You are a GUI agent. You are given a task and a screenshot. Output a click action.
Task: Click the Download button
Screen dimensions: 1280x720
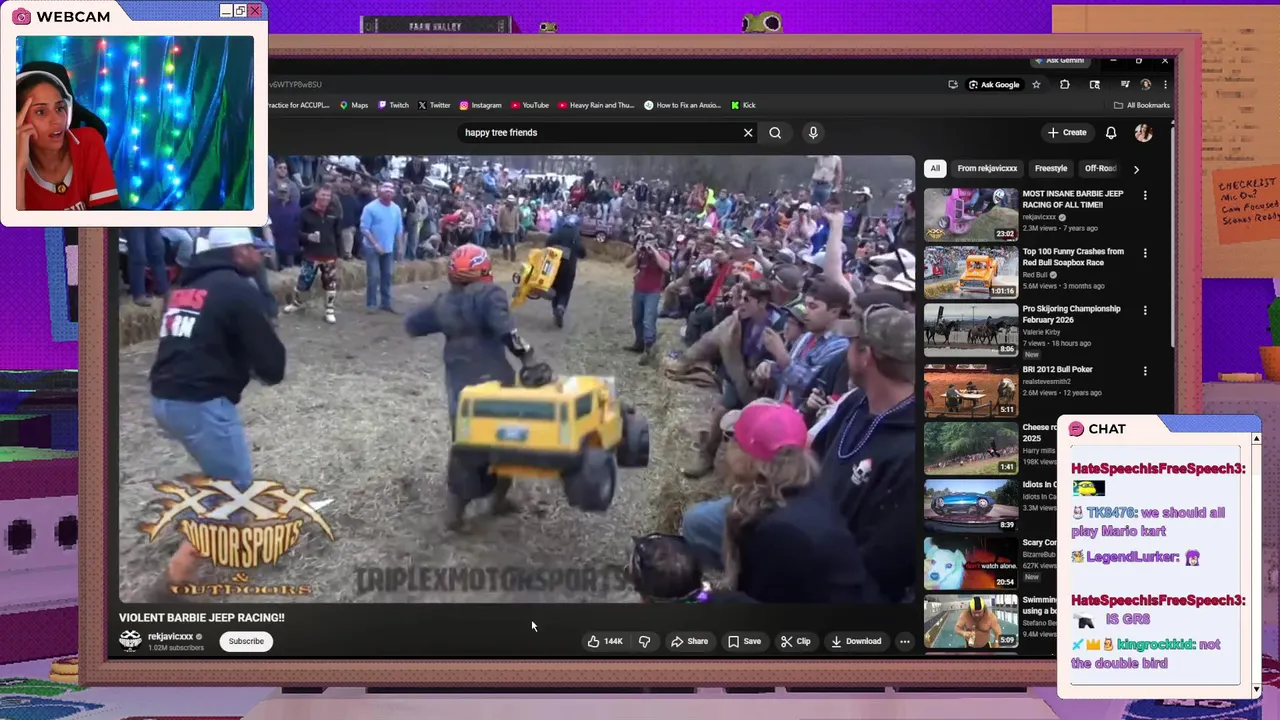[856, 641]
